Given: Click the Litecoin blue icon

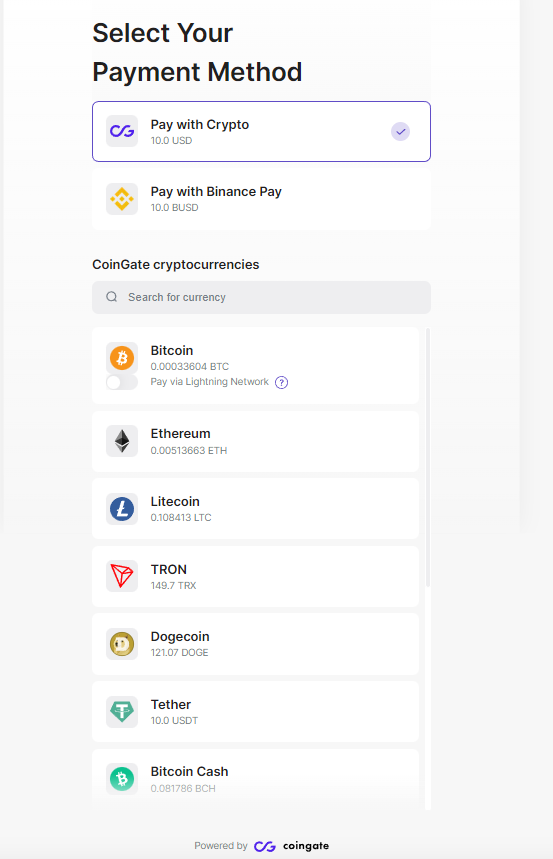Looking at the screenshot, I should coord(122,509).
